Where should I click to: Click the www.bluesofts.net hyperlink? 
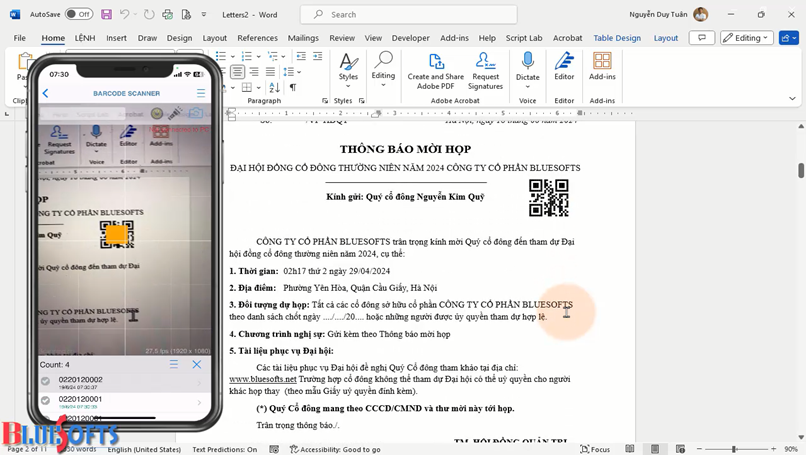[263, 379]
